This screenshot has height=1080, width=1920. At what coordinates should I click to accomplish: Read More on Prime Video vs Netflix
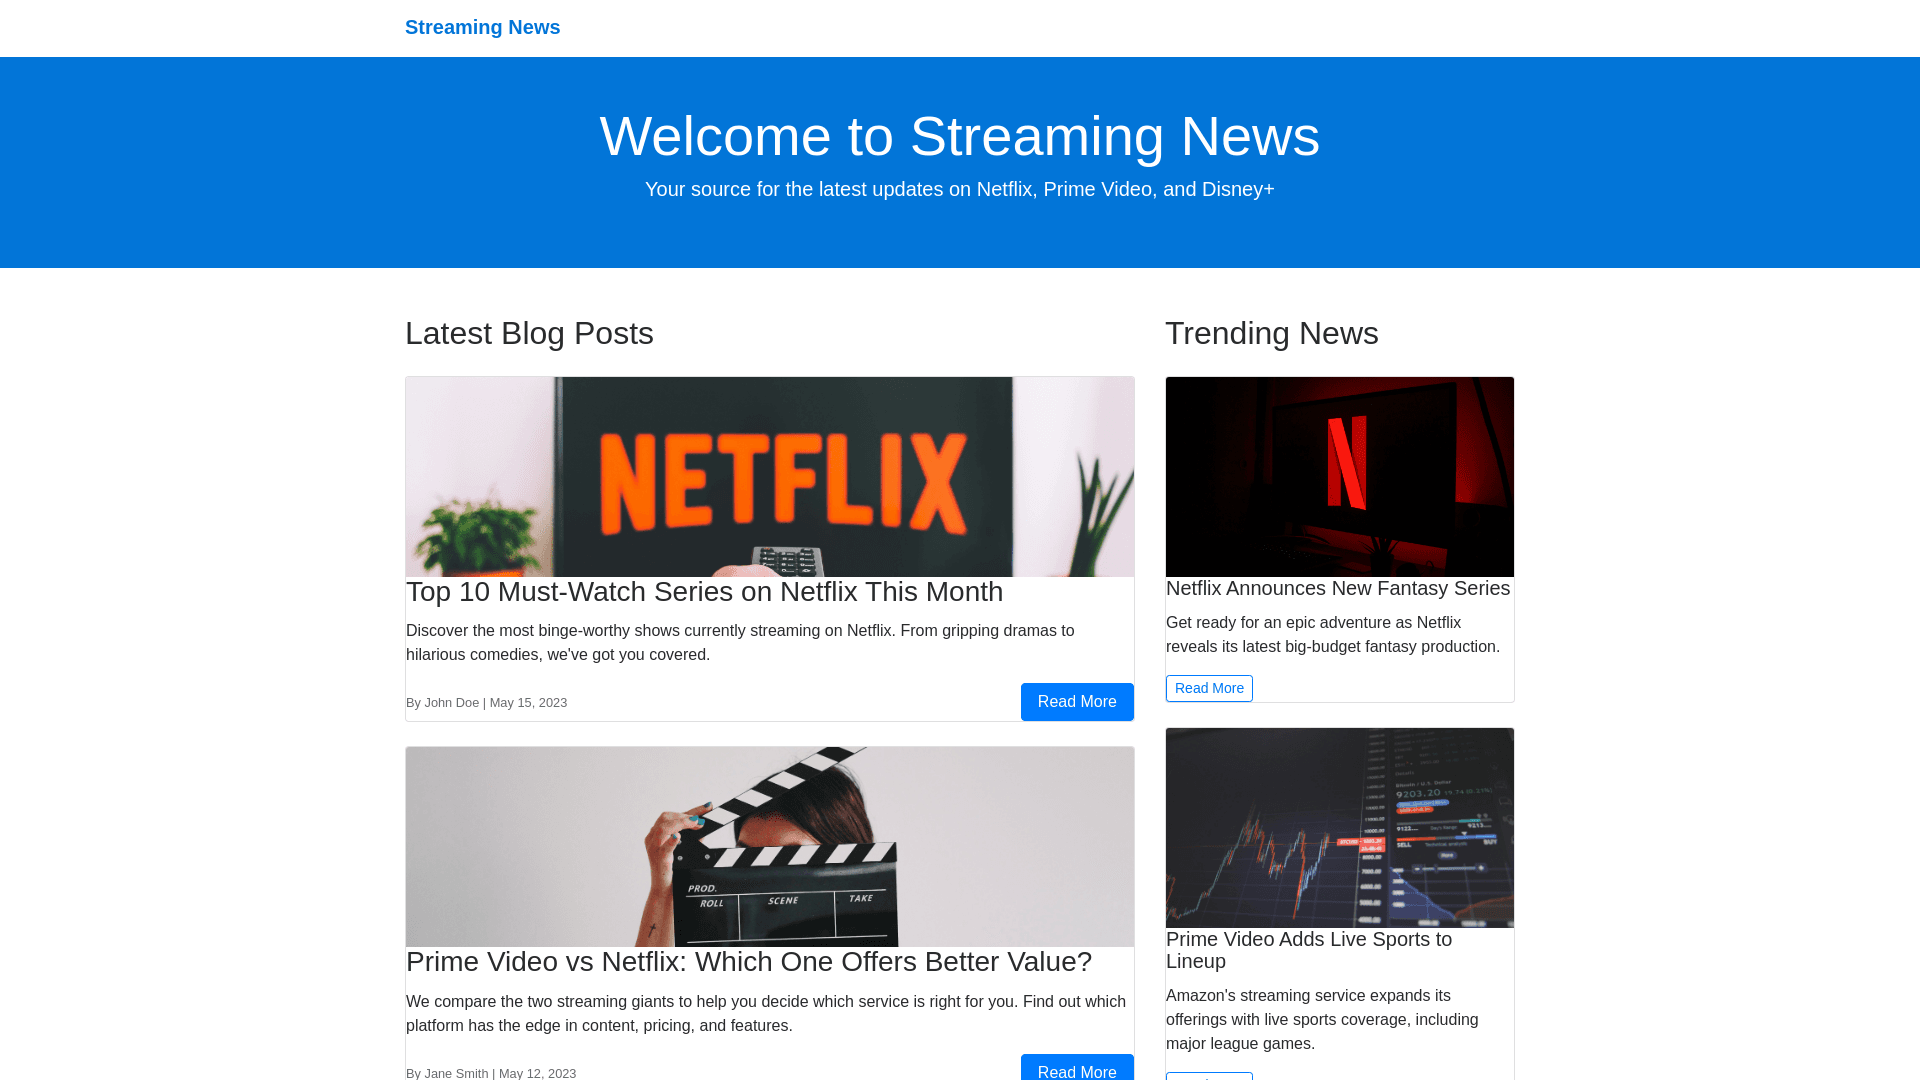click(x=1076, y=1069)
